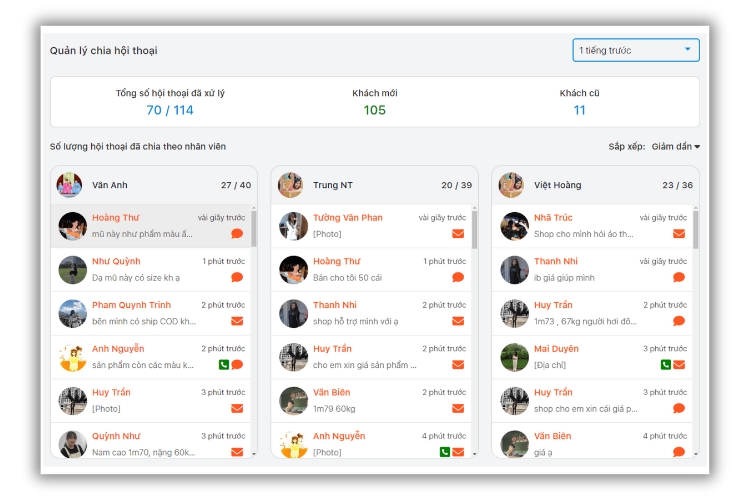Click the scrollbar thumb in Trung NT's list
750x500 pixels.
click(x=474, y=227)
